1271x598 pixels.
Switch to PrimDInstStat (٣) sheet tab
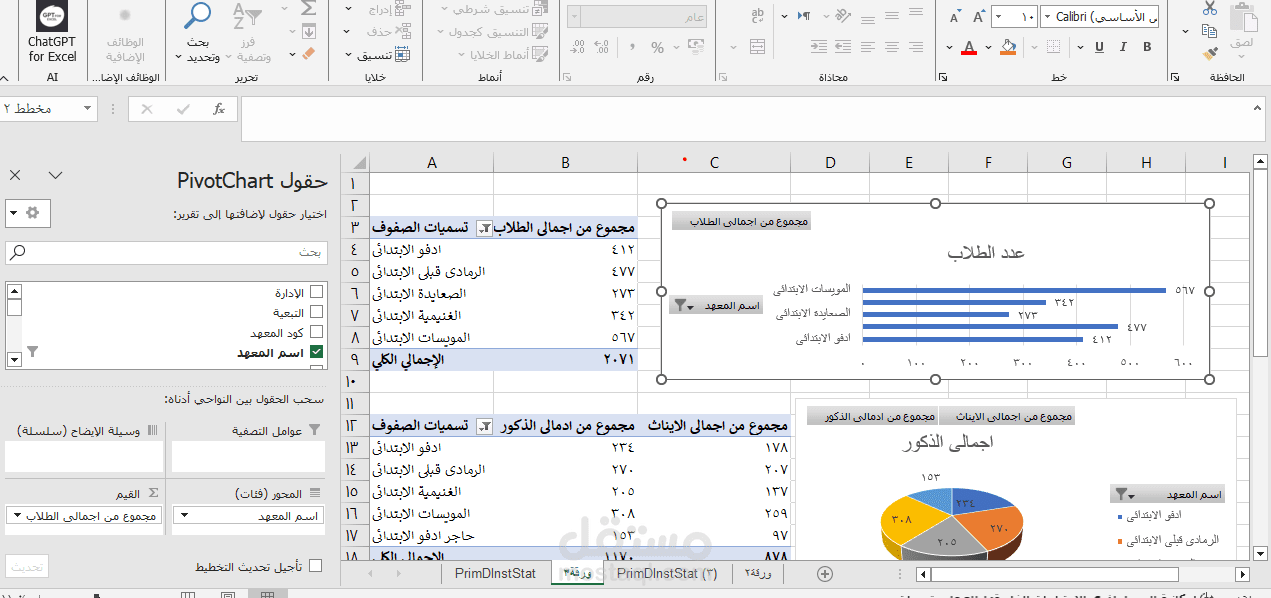pyautogui.click(x=667, y=574)
